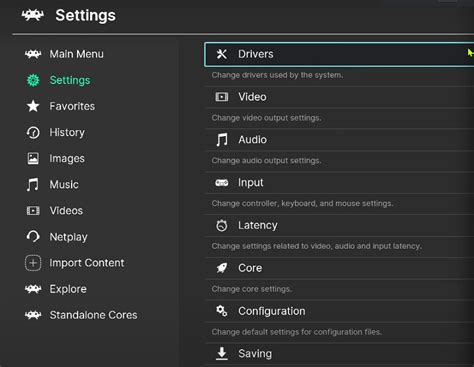Click the Configuration gears icon
This screenshot has height=367, width=474.
coord(222,311)
